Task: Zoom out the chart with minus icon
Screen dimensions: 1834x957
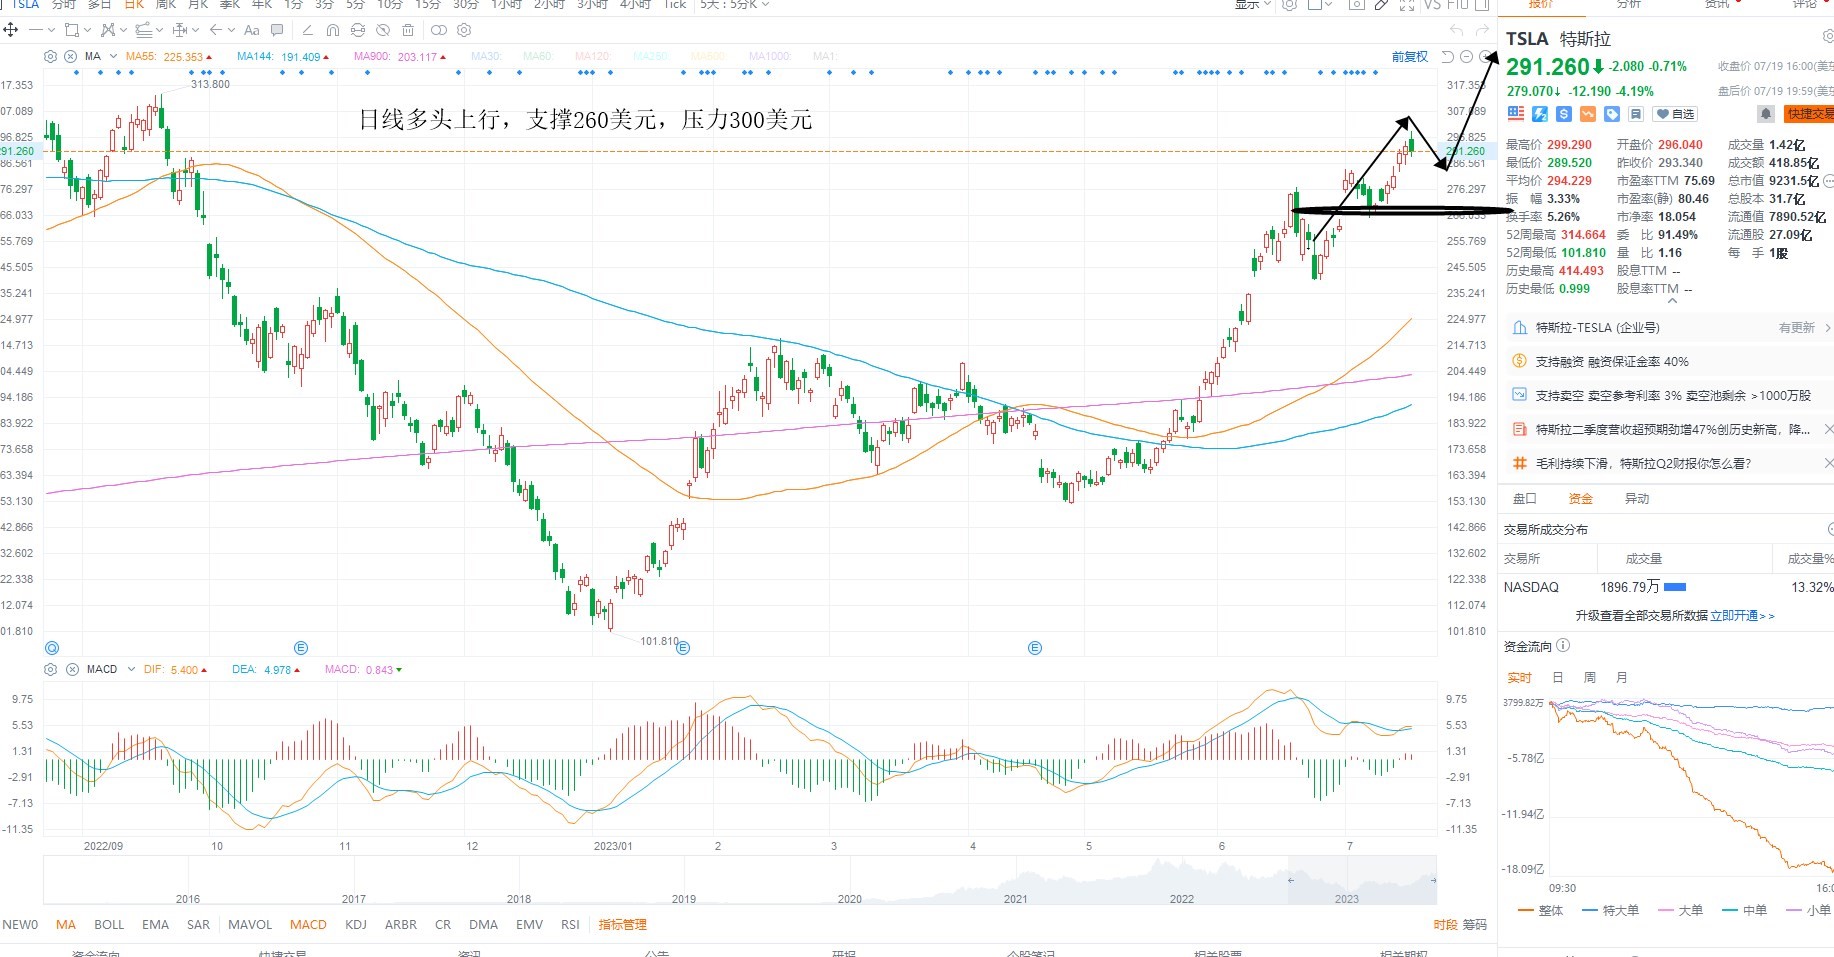Action: pos(1466,57)
